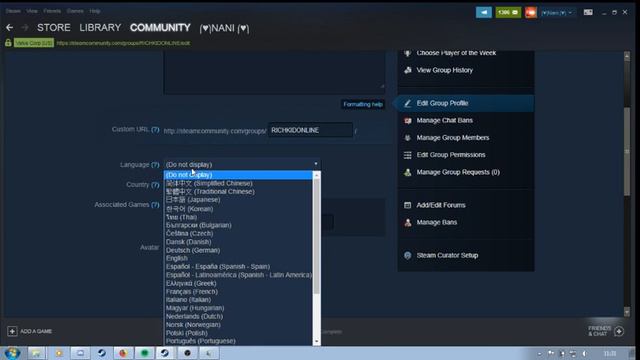Open the Steam menu

13,11
